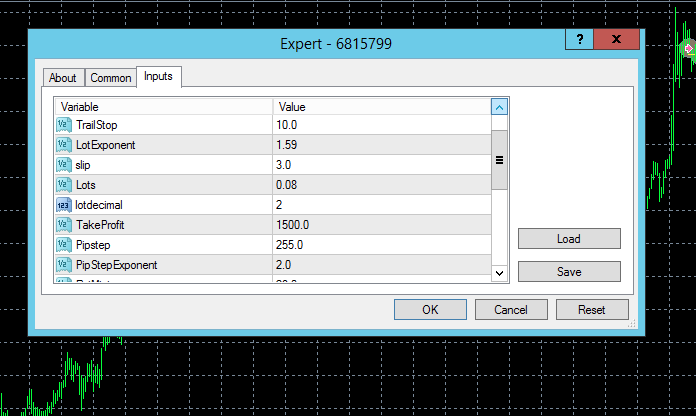Select the Inputs tab
Screen dimensions: 696x416
tap(158, 76)
